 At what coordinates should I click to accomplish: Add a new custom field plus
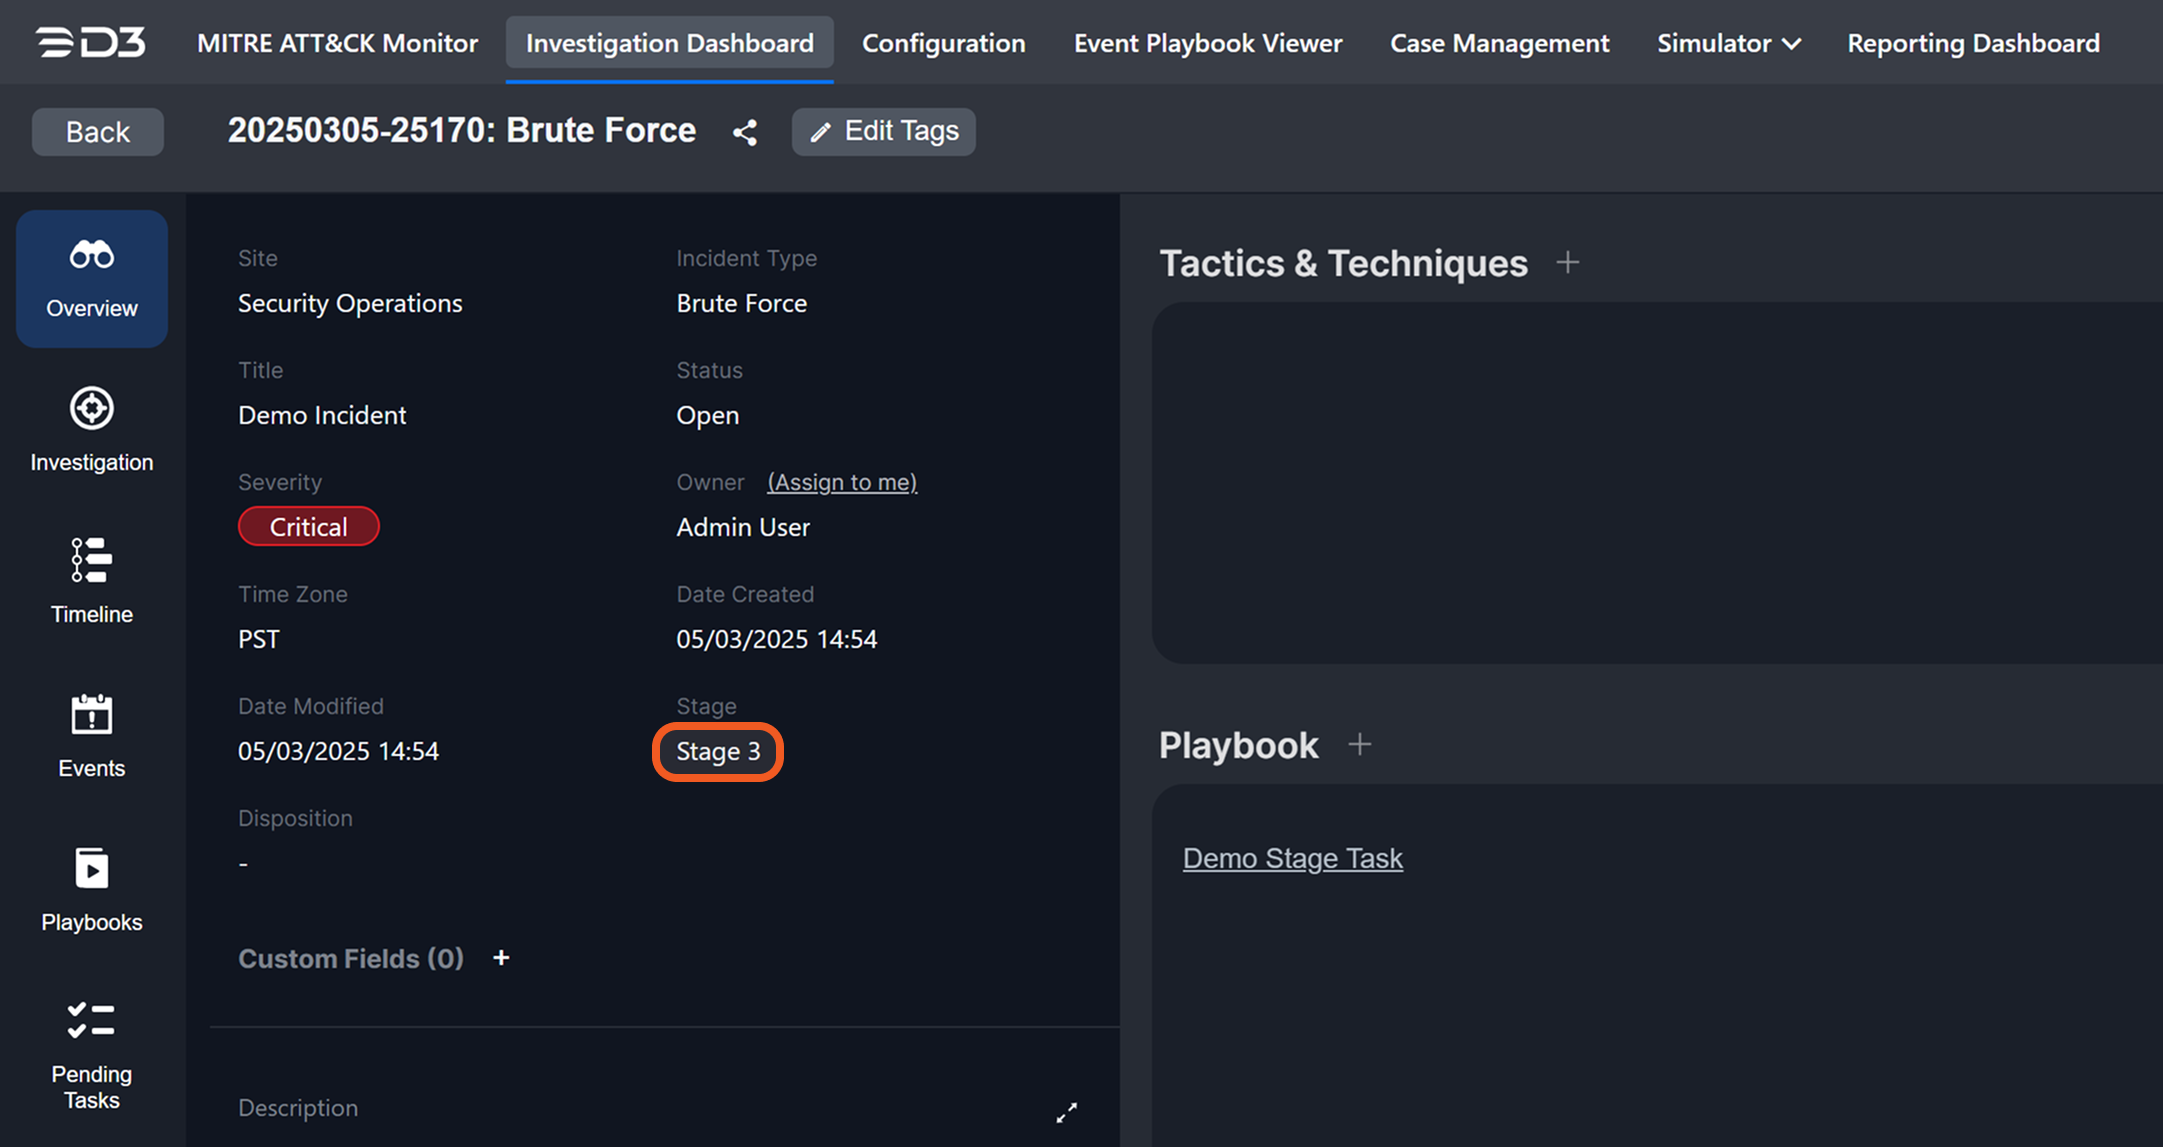click(501, 958)
